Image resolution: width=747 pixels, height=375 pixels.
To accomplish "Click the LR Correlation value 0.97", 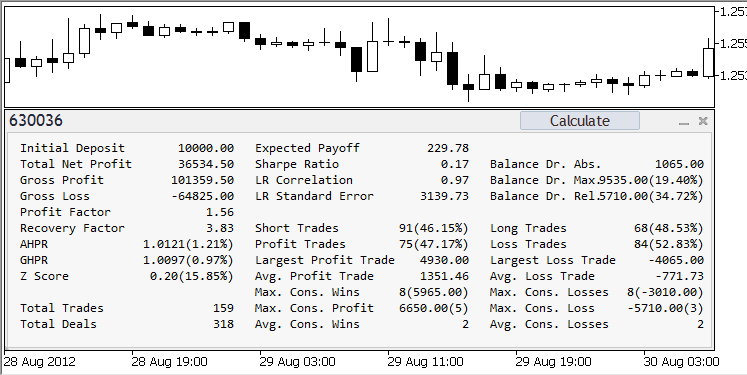I will 454,180.
